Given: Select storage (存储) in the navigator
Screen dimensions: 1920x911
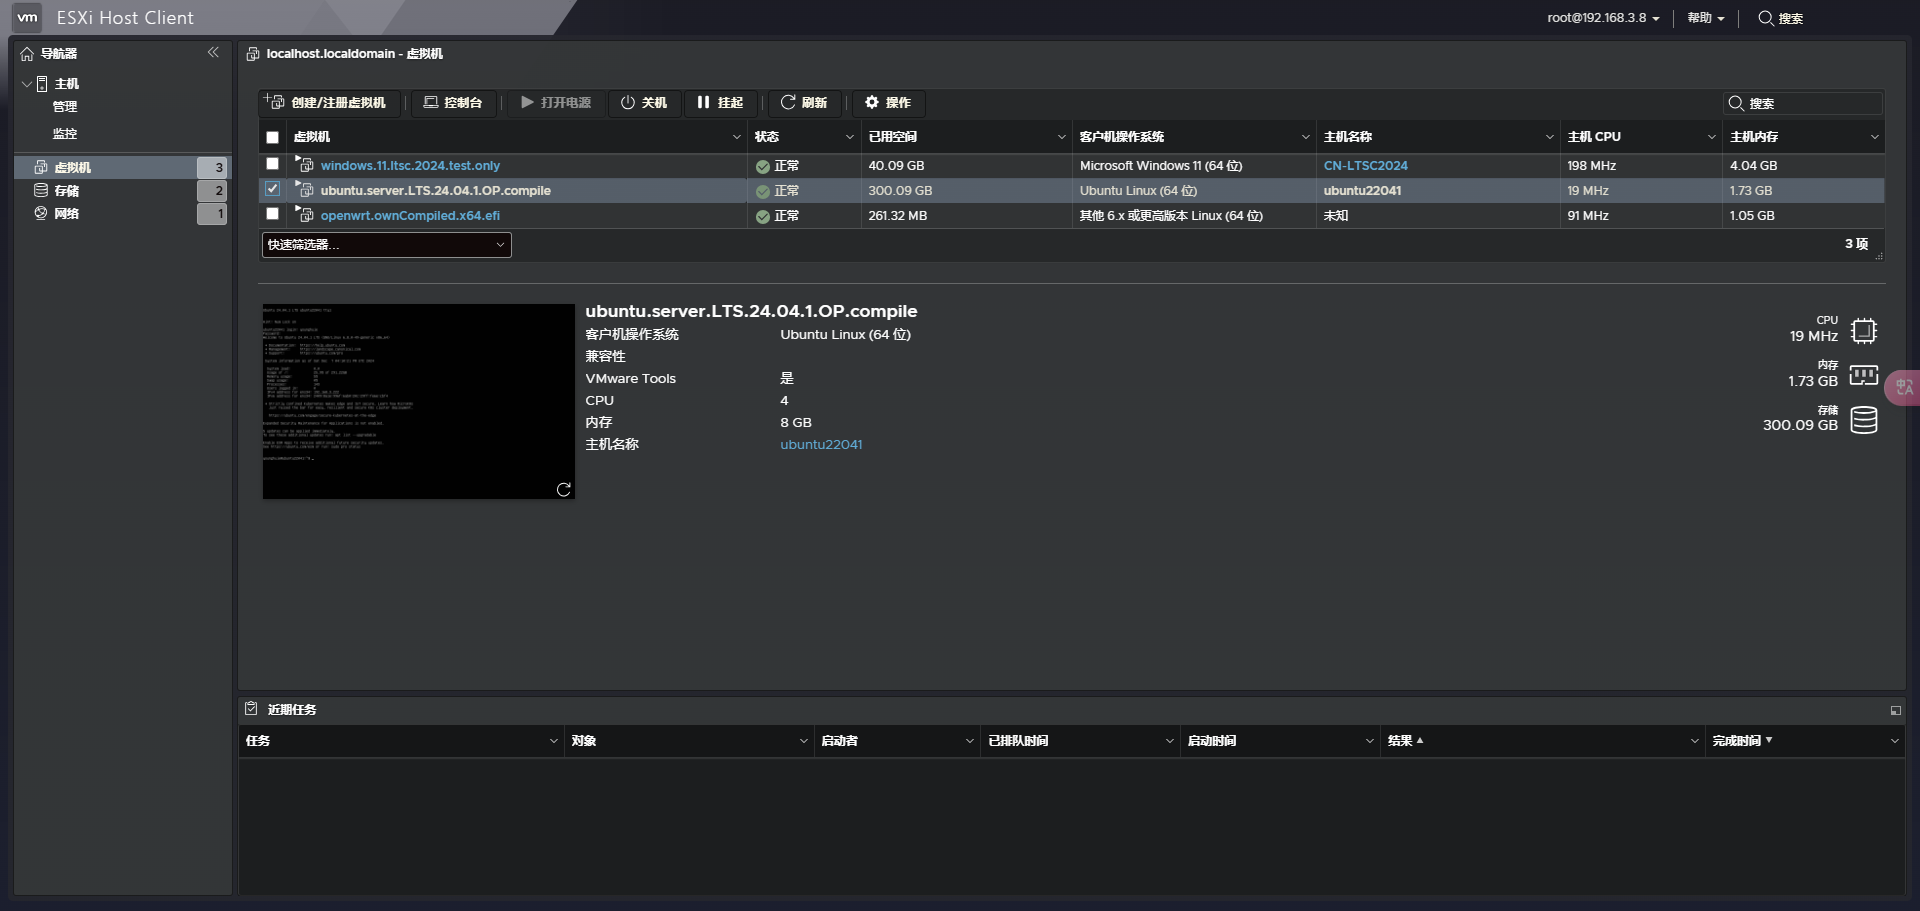Looking at the screenshot, I should [67, 190].
